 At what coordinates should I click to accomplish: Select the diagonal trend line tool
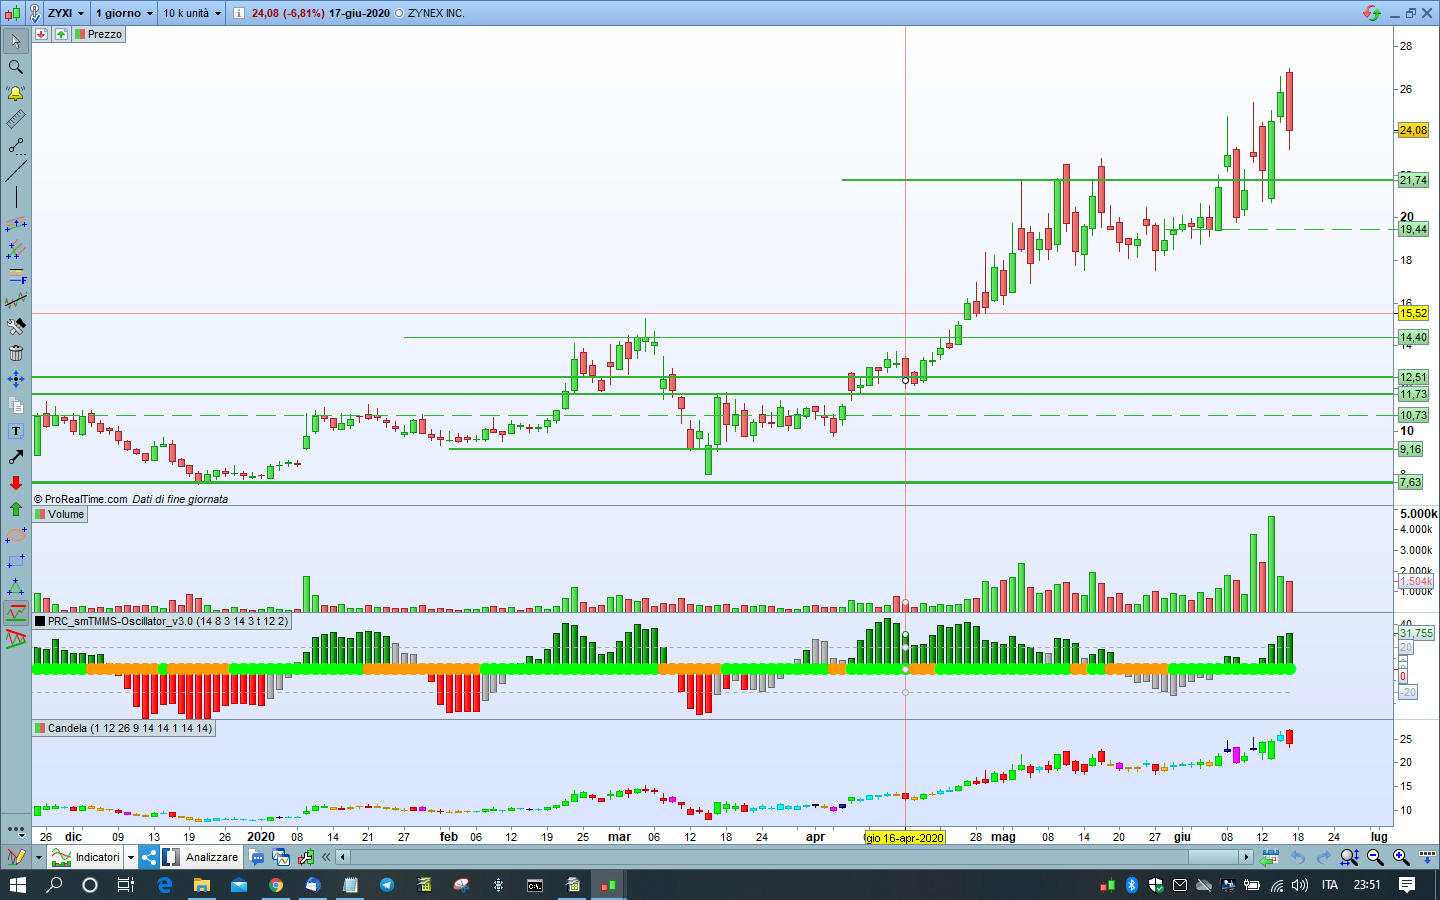[15, 171]
